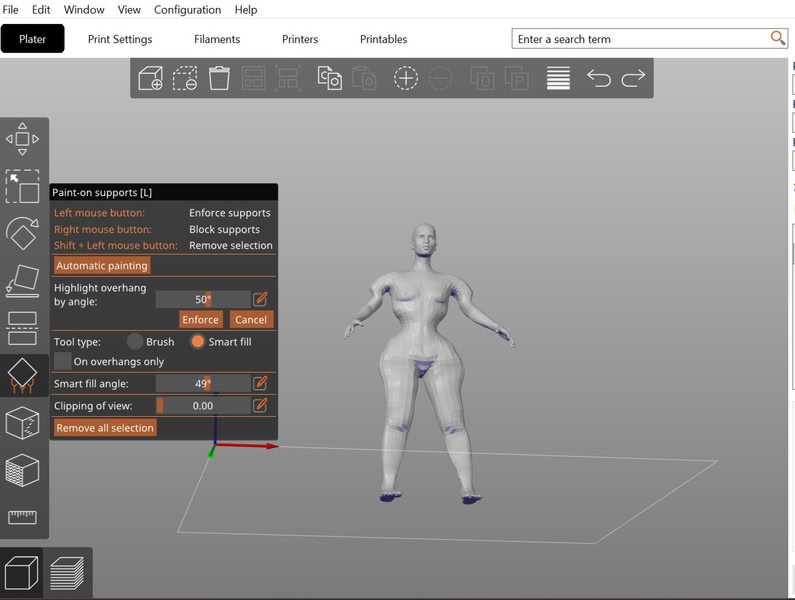The width and height of the screenshot is (795, 600).
Task: Open the Configuration menu
Action: point(187,10)
